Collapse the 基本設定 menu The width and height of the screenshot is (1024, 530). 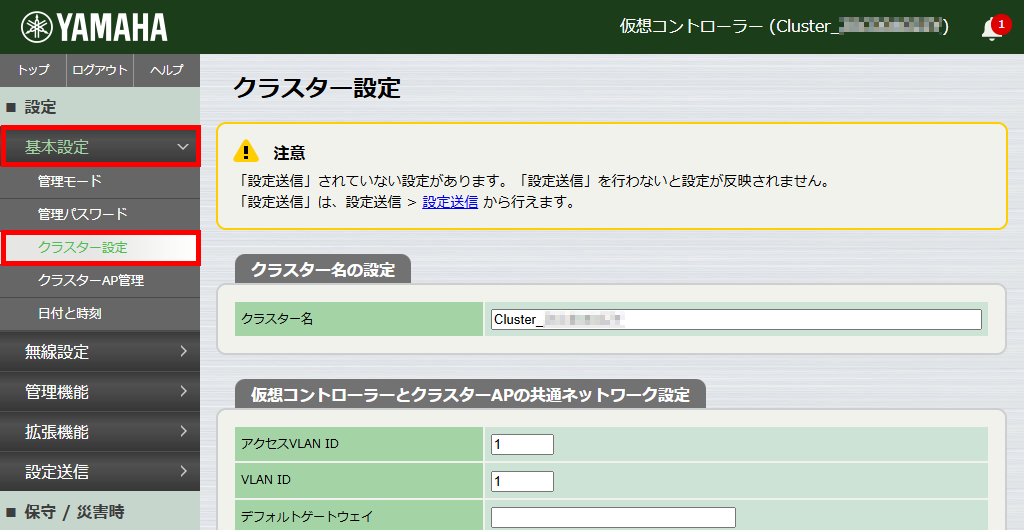coord(100,147)
